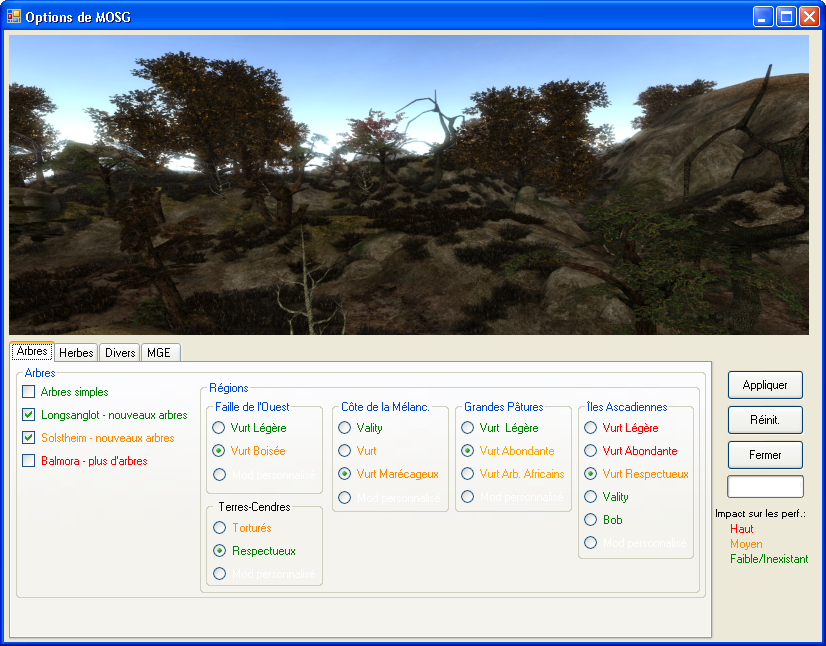Click the Moyen performance legend label
This screenshot has height=646, width=826.
[746, 544]
